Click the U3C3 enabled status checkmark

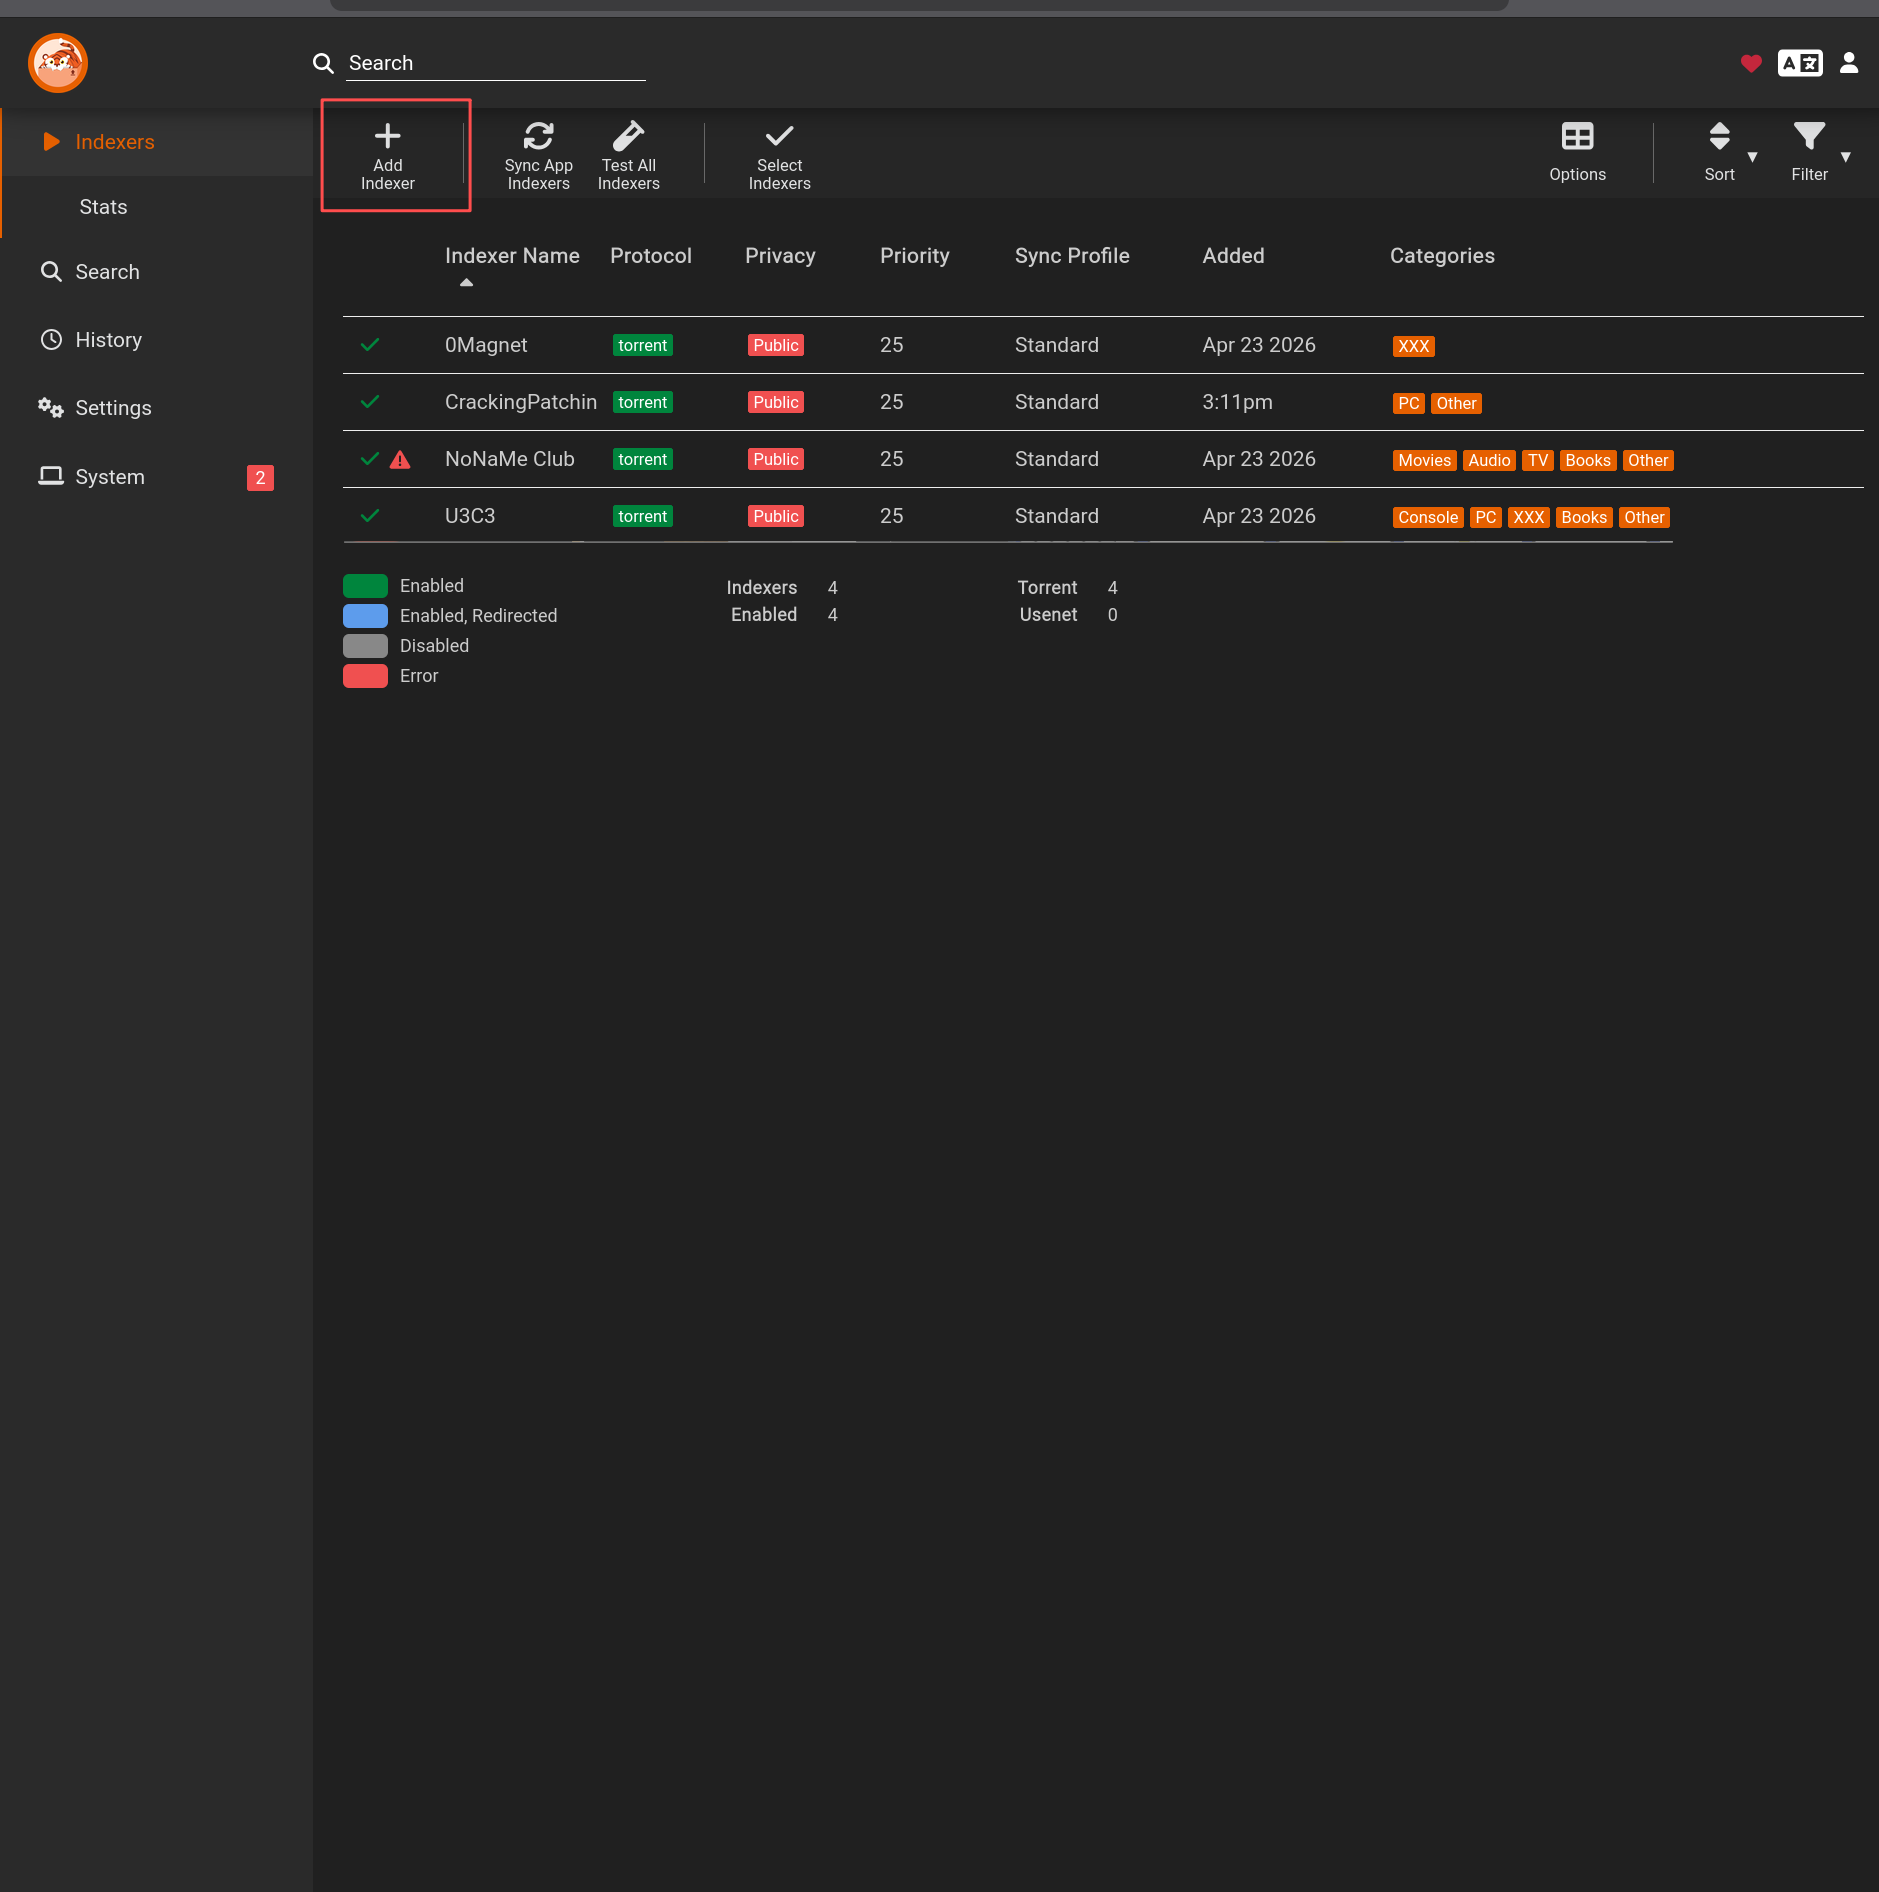coord(370,516)
